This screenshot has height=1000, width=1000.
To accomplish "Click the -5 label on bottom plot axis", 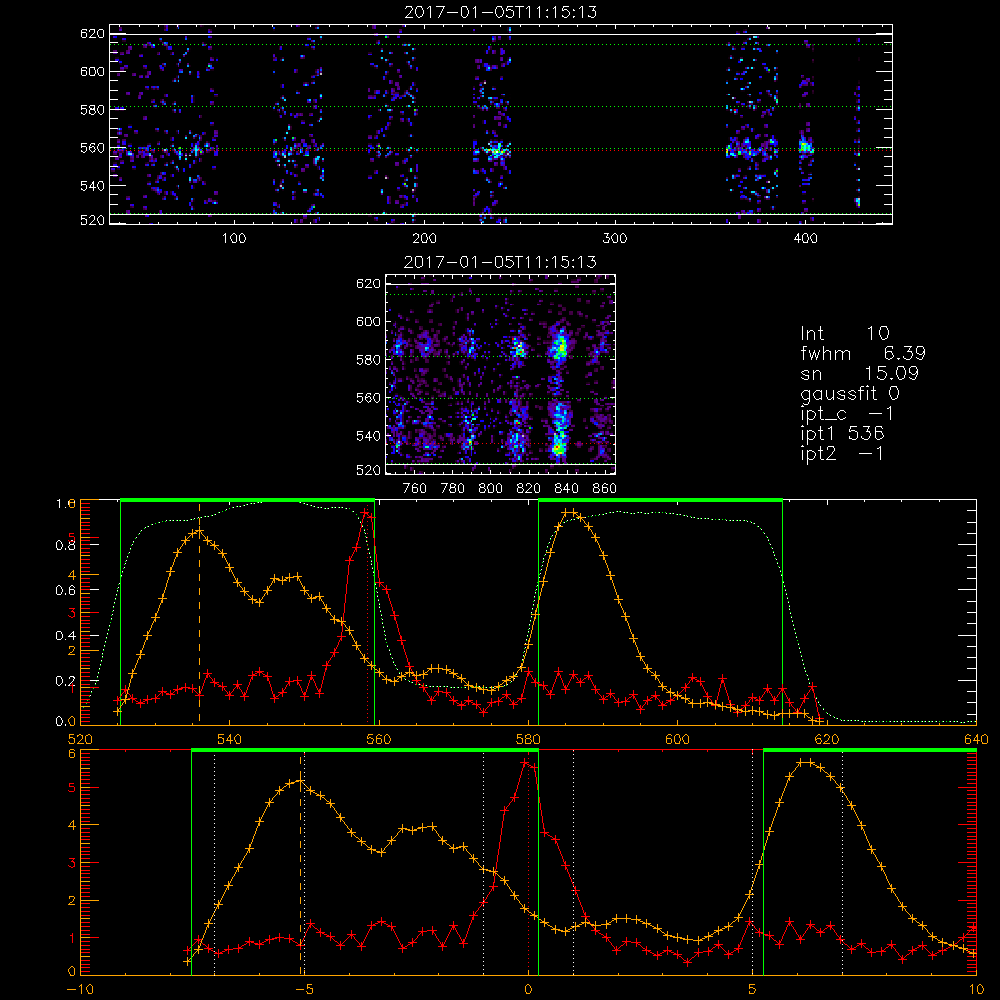I will (304, 990).
